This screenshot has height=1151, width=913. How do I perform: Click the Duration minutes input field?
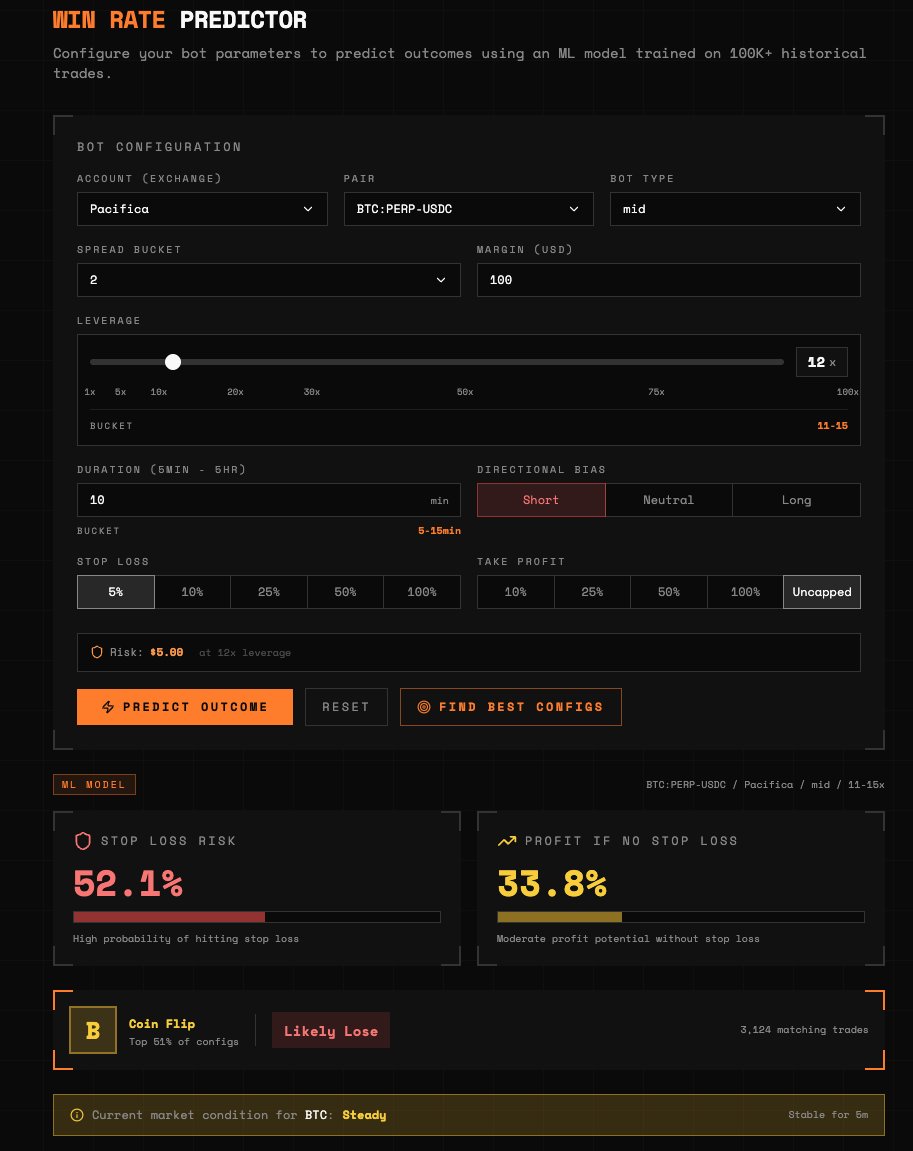(269, 500)
